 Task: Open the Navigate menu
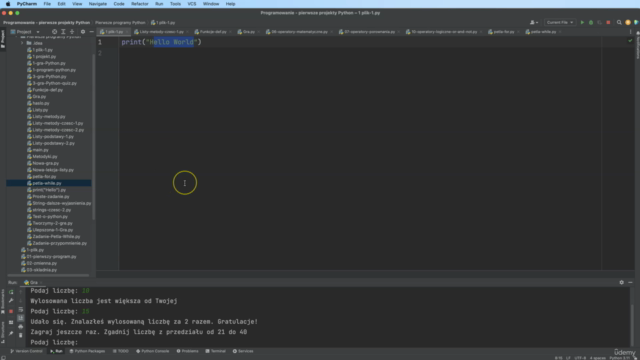pos(98,4)
